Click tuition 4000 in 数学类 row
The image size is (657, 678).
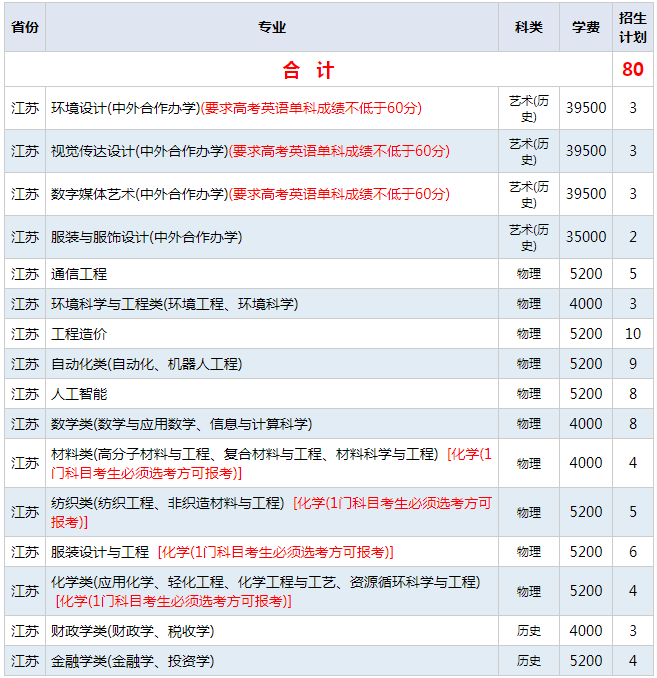tap(586, 424)
